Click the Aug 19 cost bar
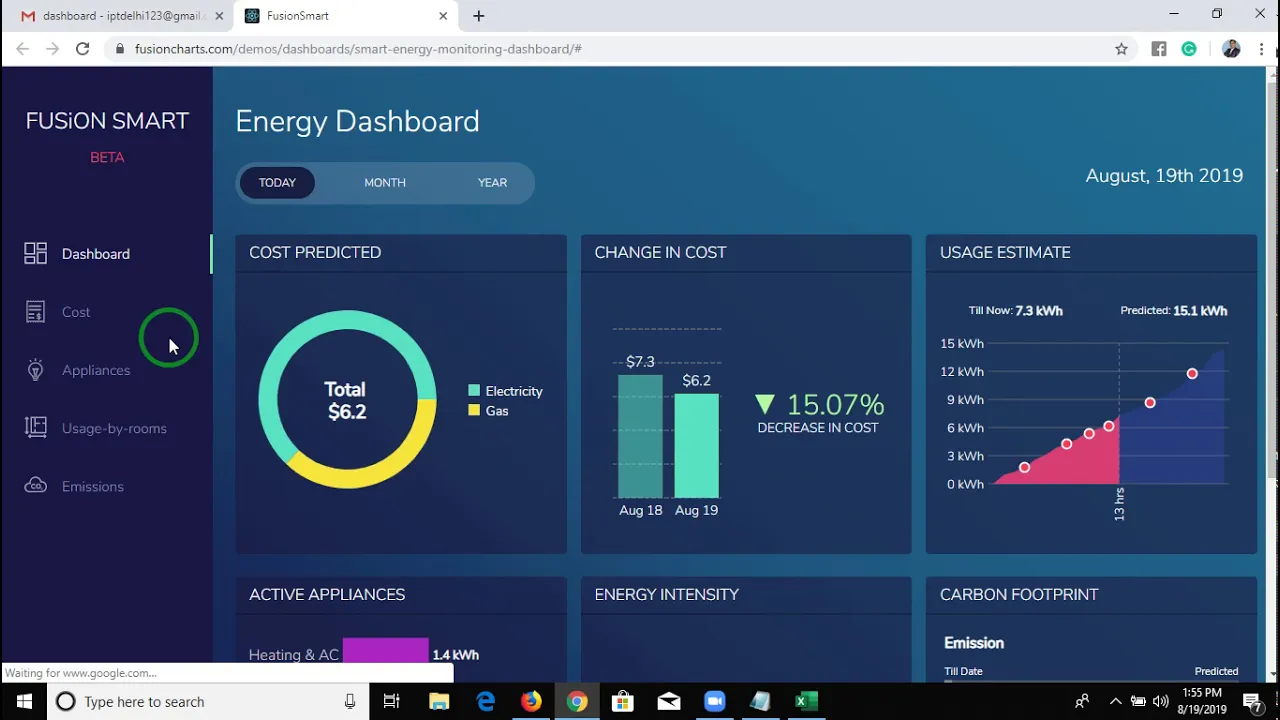This screenshot has height=720, width=1280. [x=696, y=446]
